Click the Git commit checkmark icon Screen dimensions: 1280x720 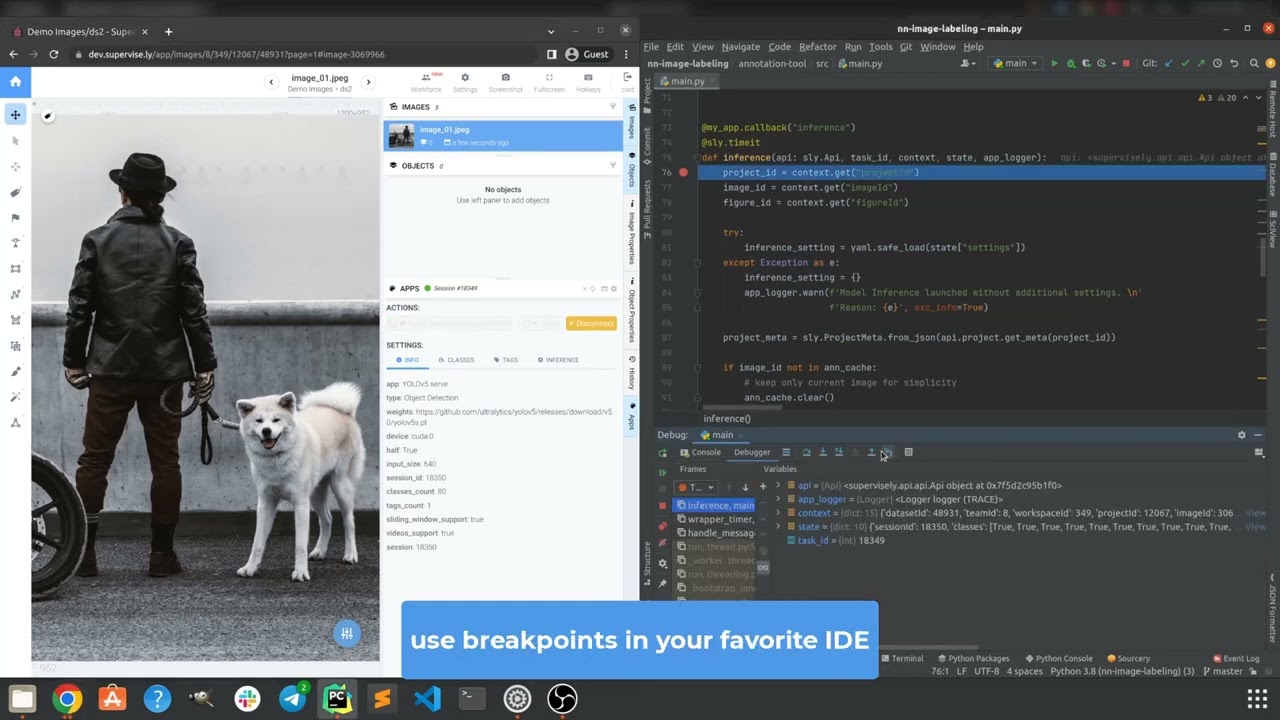point(1185,63)
